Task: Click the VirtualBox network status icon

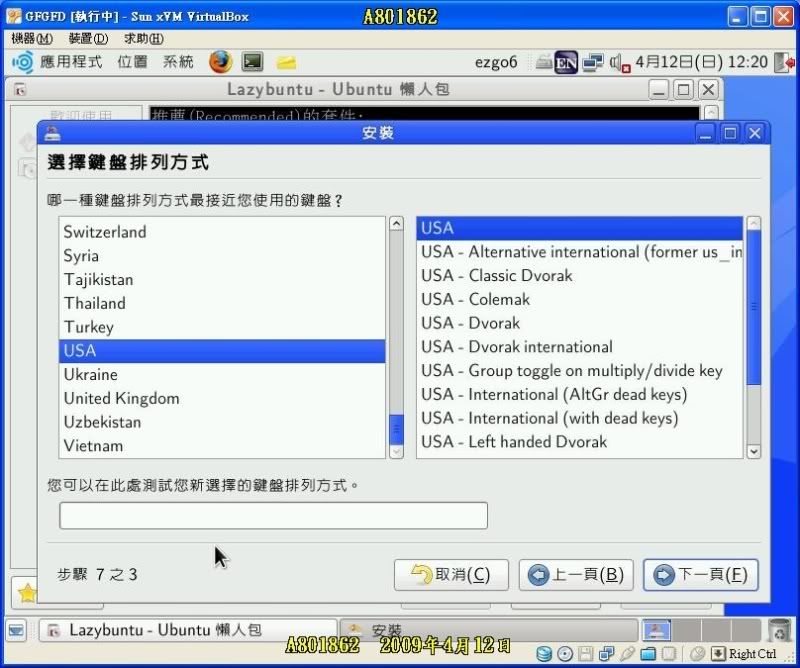Action: click(x=607, y=654)
